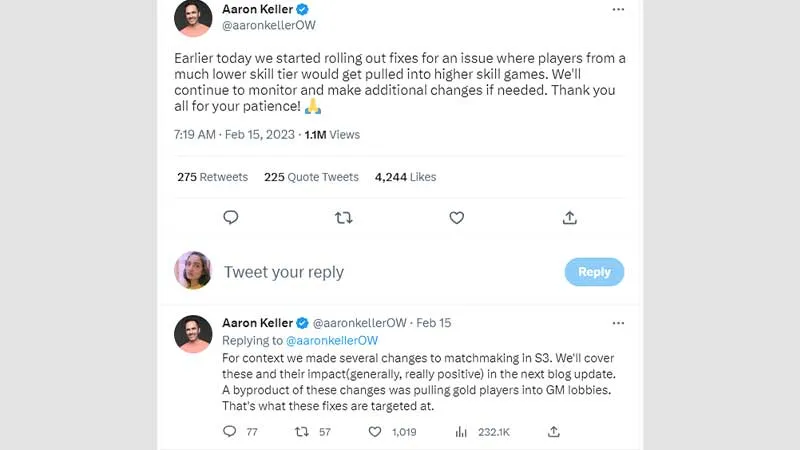Open the three-dot menu on main tweet
800x450 pixels.
[618, 9]
